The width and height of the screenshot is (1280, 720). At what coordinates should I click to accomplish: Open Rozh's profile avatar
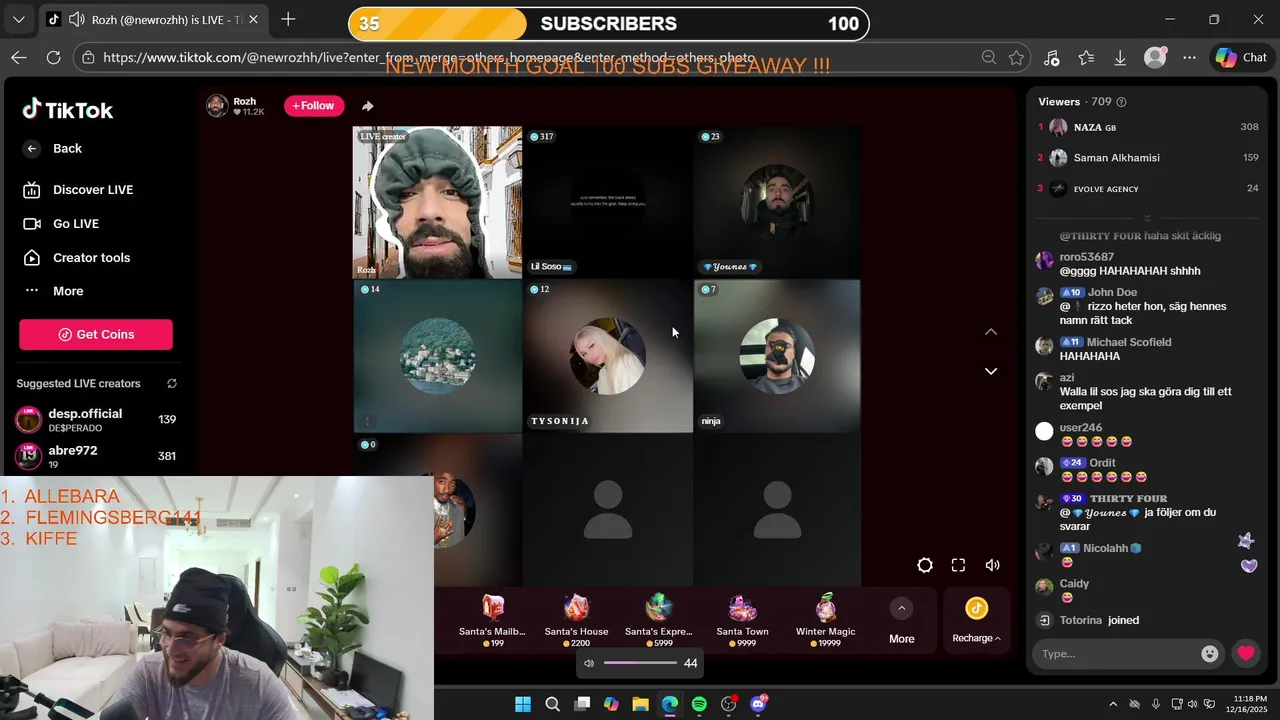click(217, 105)
